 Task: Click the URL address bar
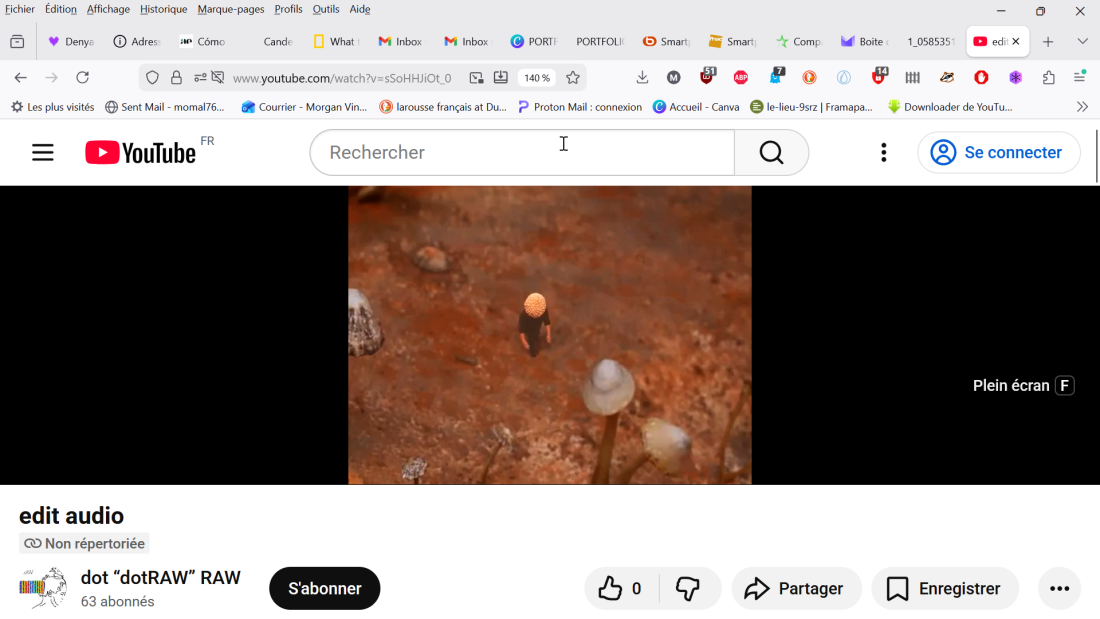342,78
